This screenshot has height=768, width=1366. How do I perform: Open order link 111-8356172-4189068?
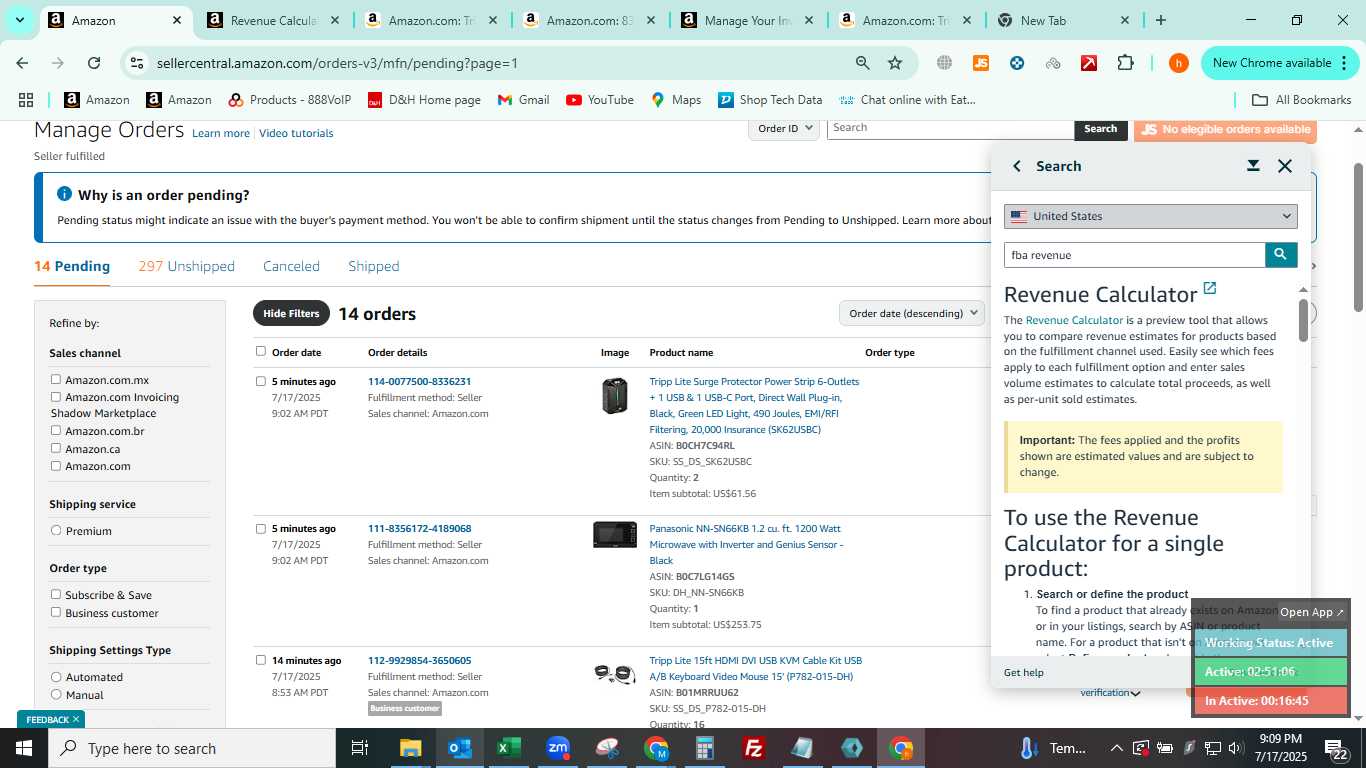(x=419, y=528)
